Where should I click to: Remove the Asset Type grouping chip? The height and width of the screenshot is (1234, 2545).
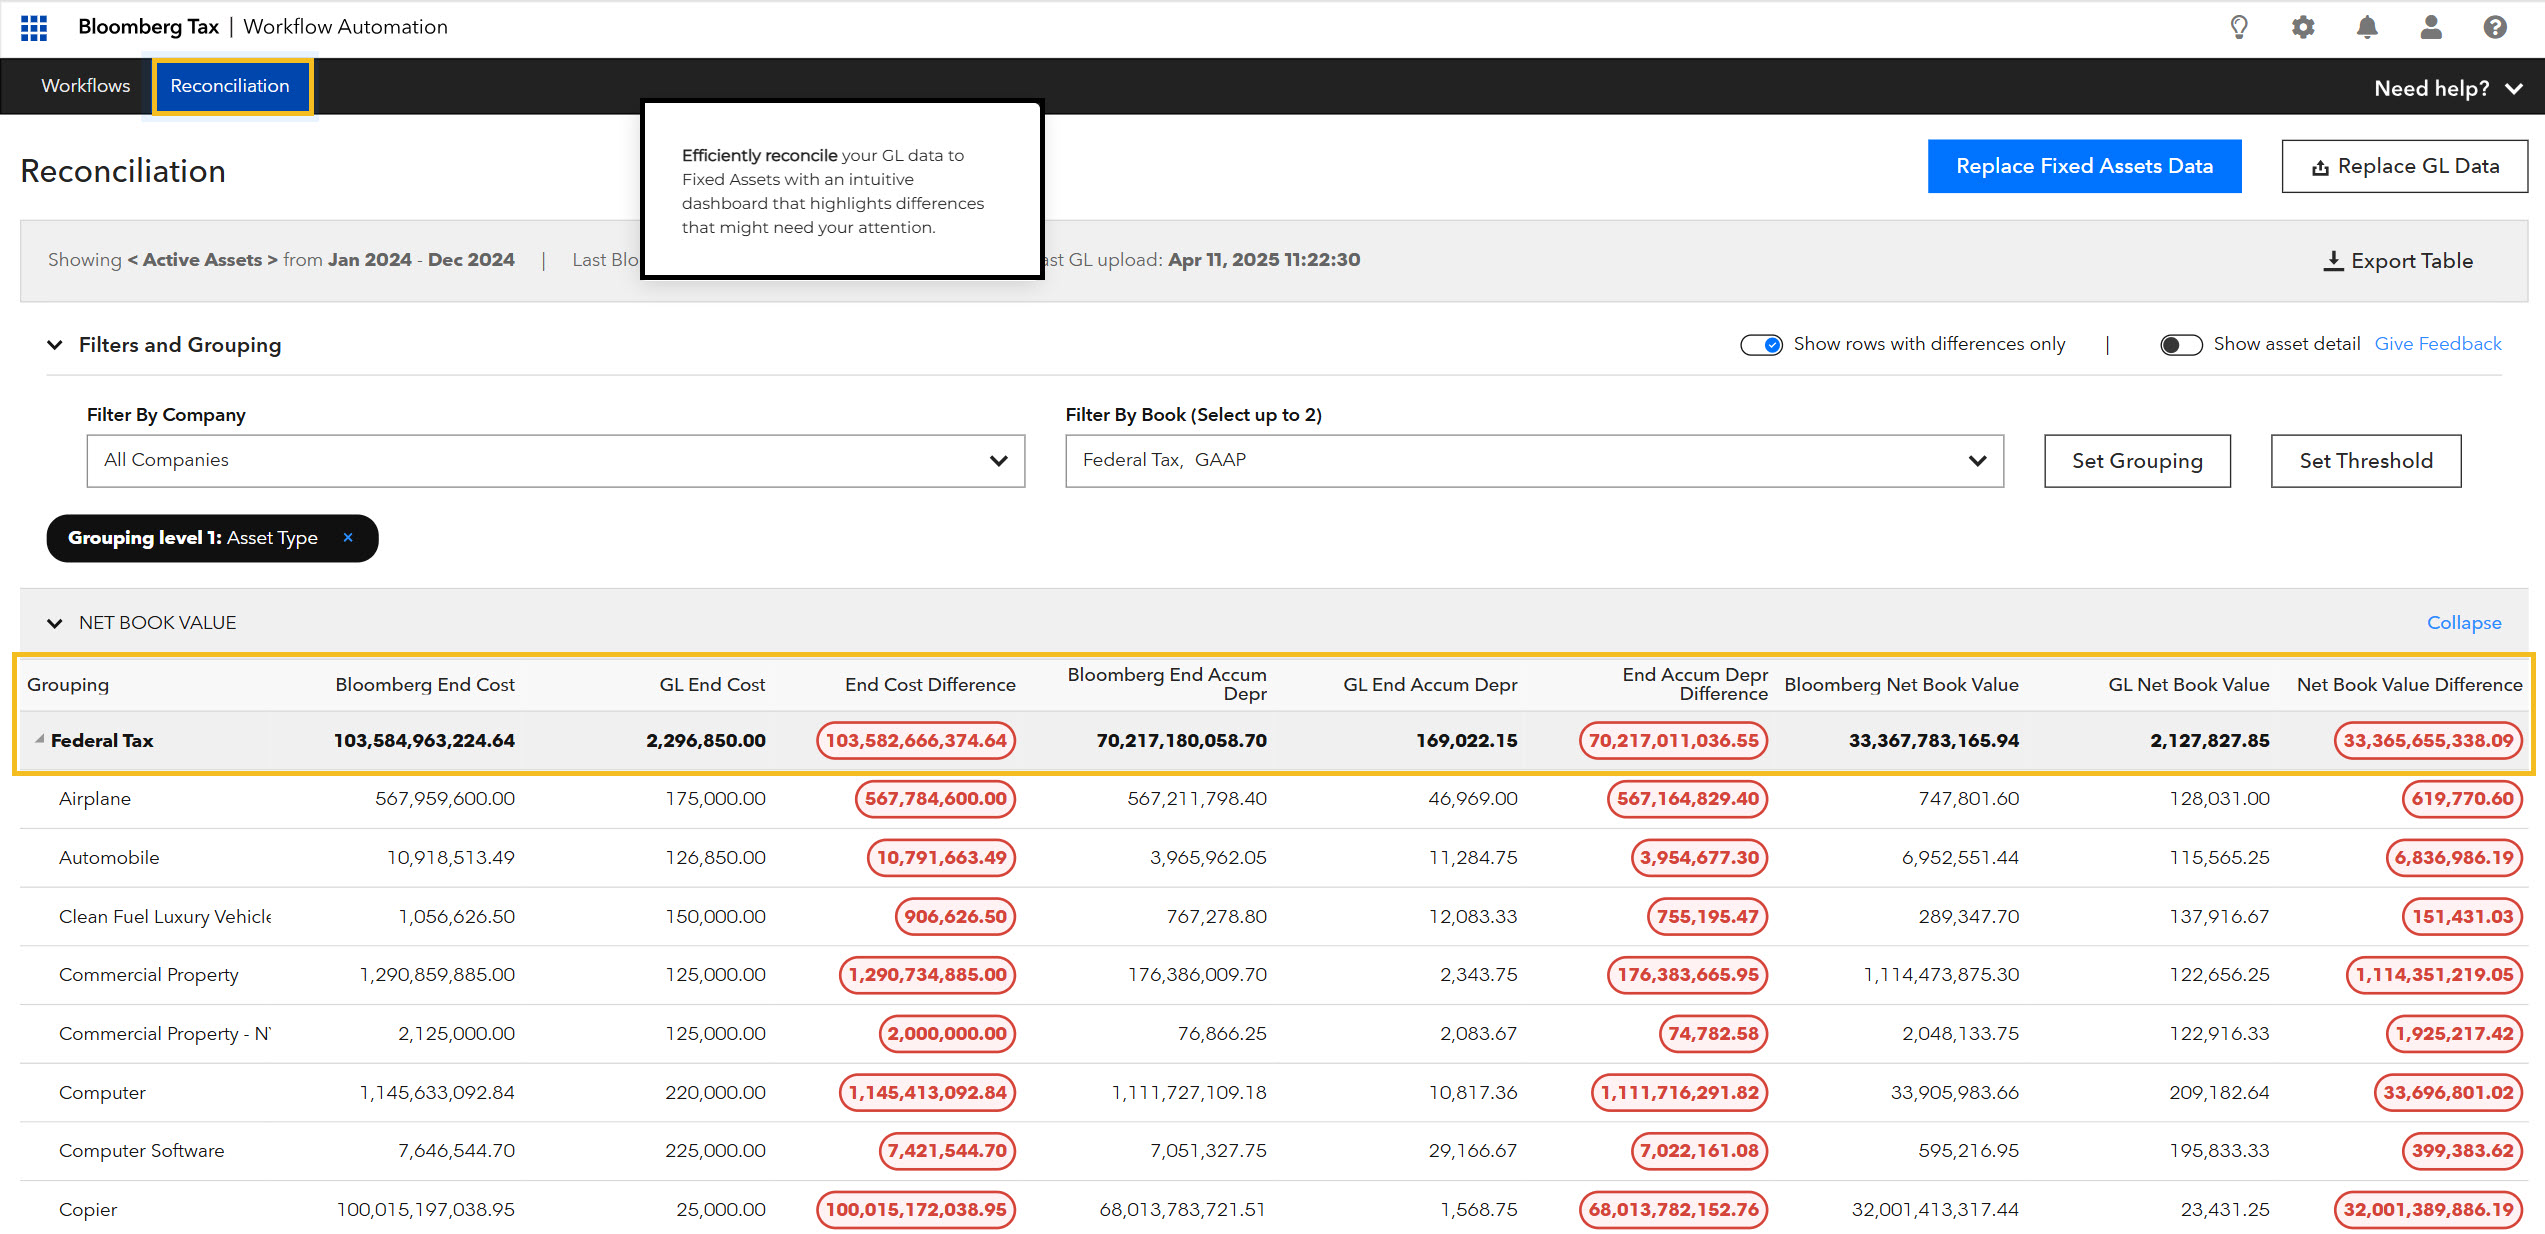point(348,538)
